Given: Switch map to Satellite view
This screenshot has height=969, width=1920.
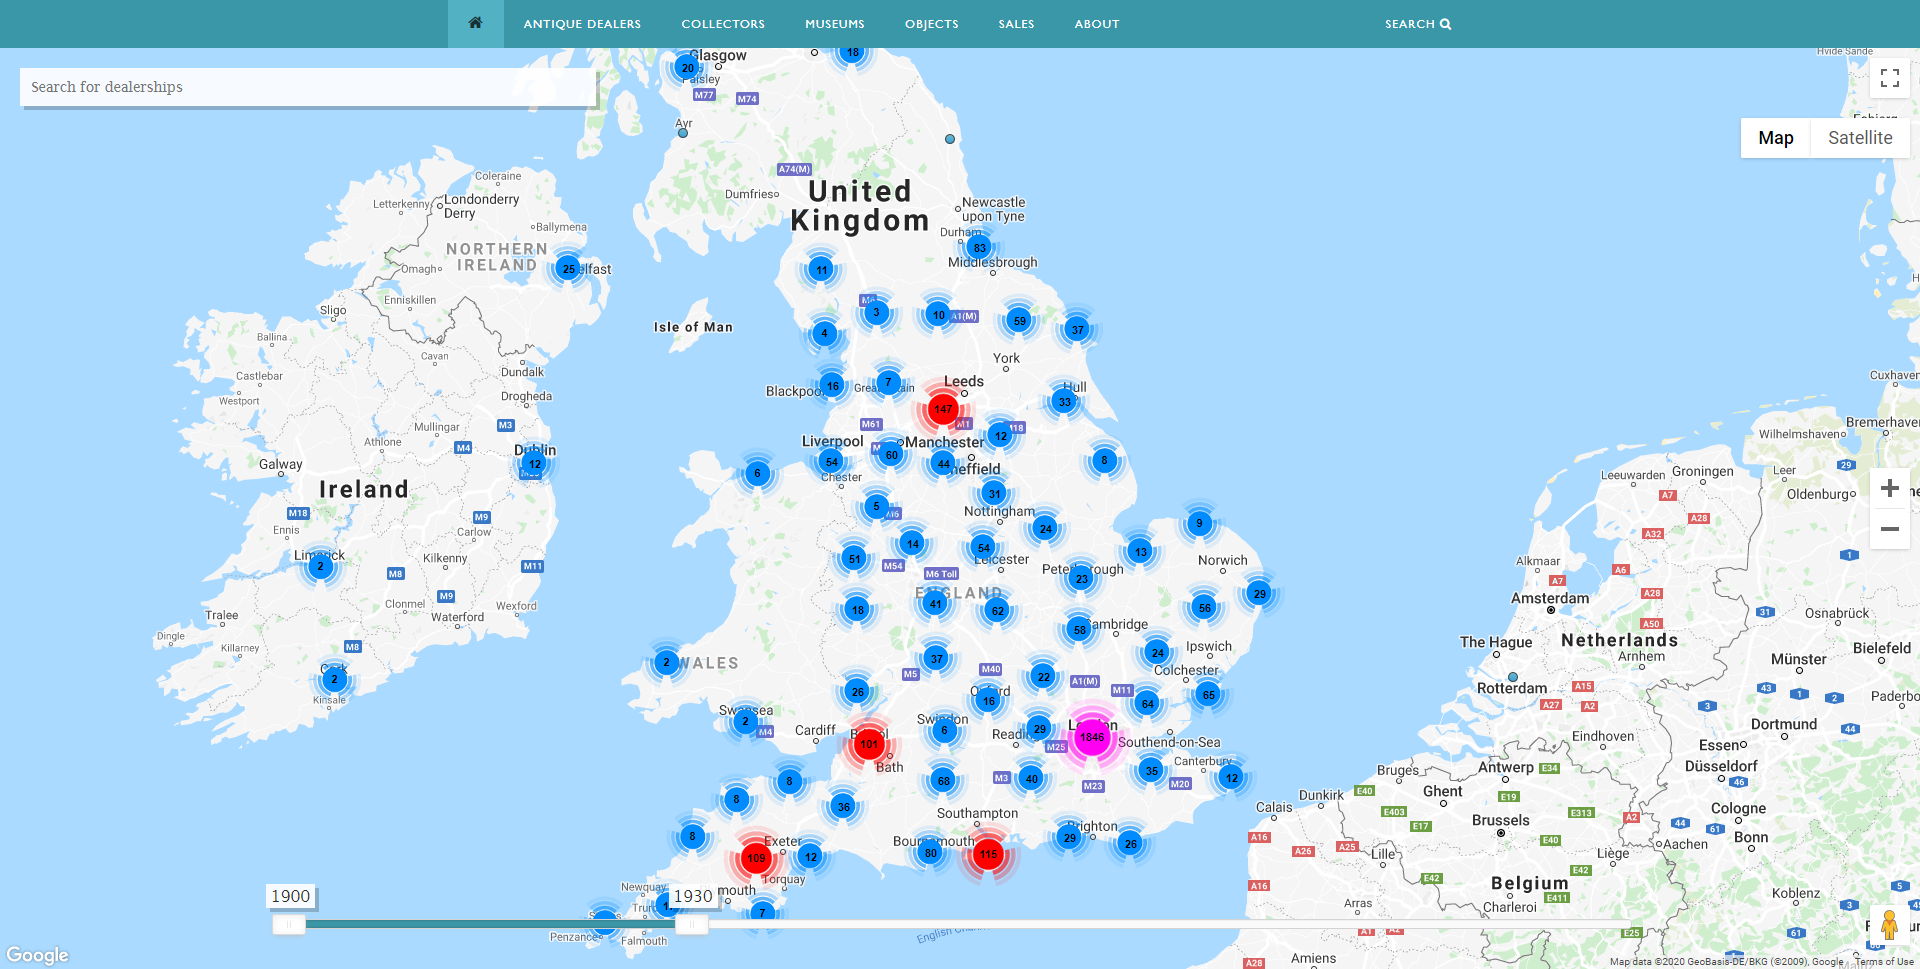Looking at the screenshot, I should coord(1859,138).
